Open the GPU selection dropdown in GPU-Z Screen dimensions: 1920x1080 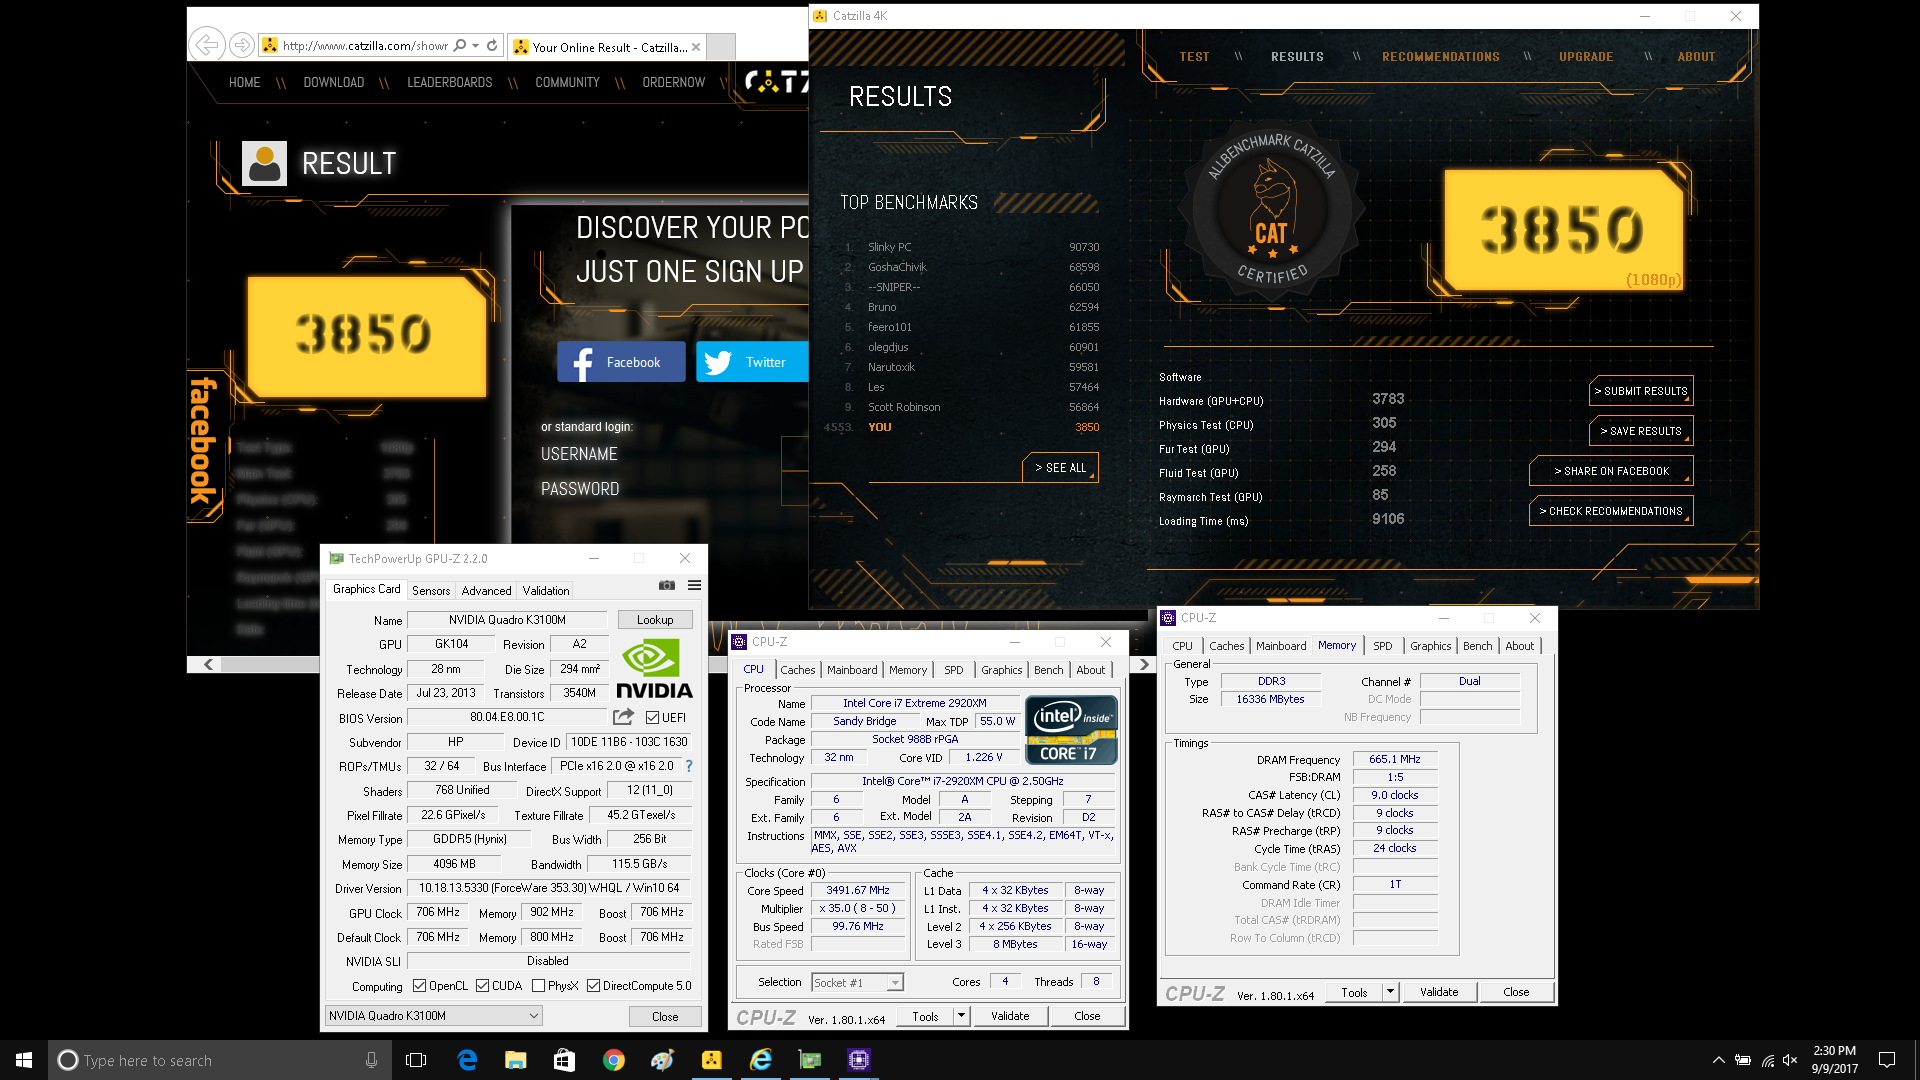(x=433, y=1016)
